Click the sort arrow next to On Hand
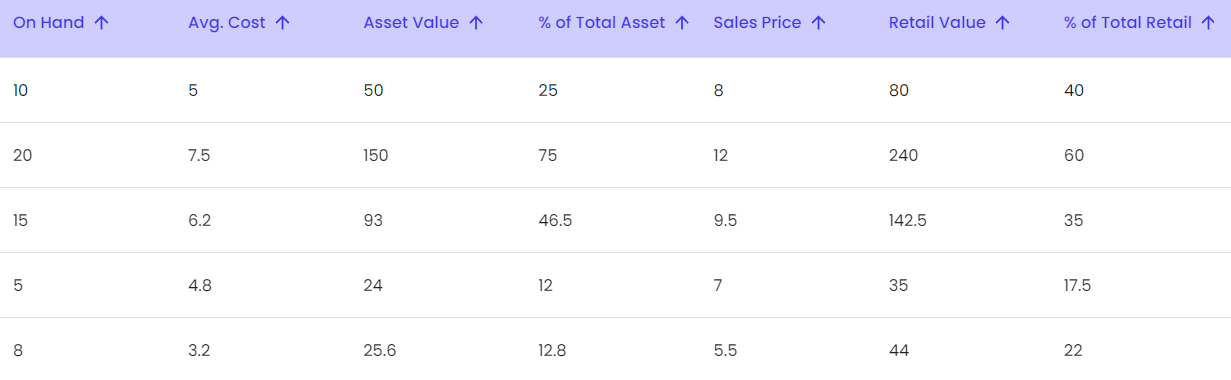 [x=101, y=23]
